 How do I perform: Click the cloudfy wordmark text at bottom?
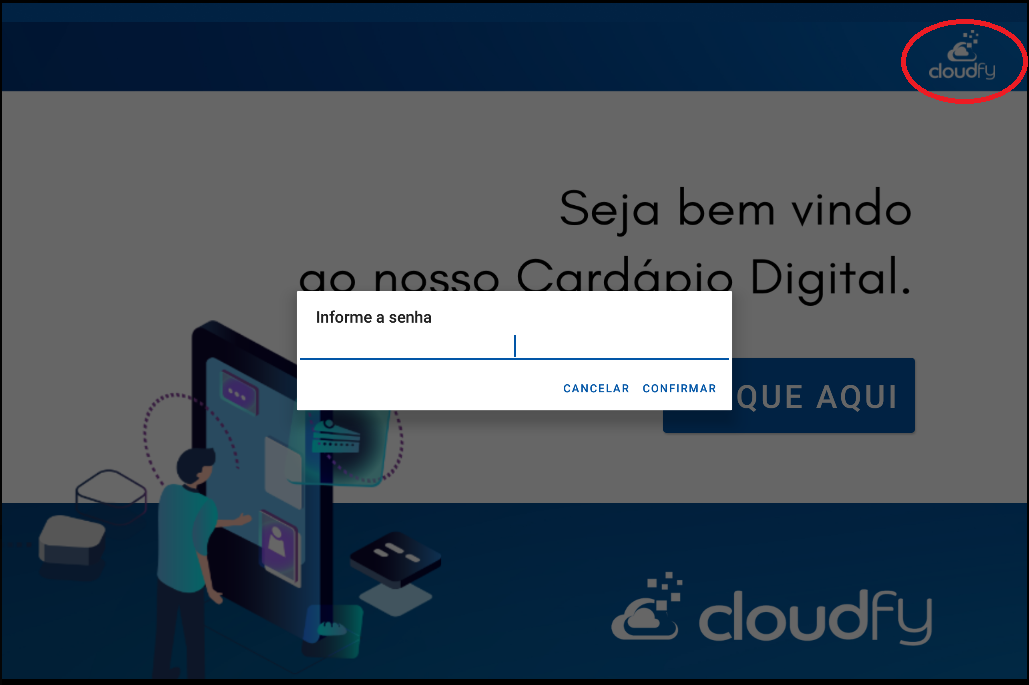815,616
